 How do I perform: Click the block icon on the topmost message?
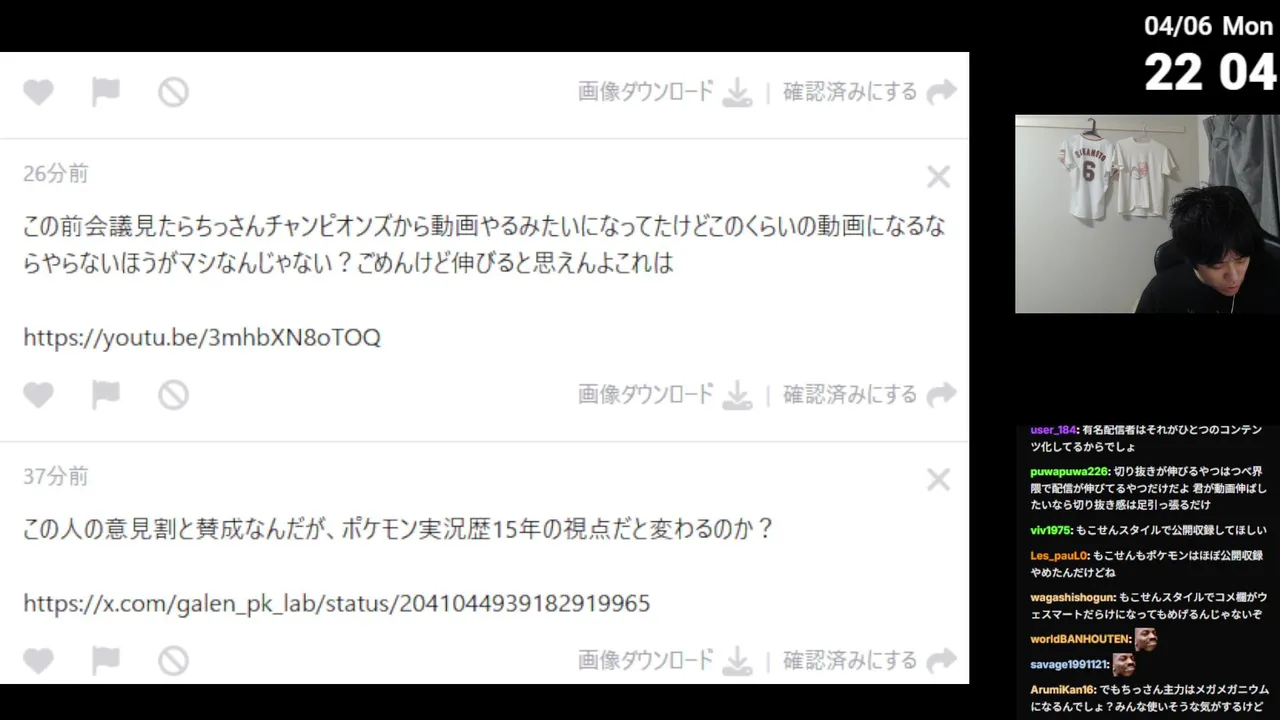coord(173,92)
